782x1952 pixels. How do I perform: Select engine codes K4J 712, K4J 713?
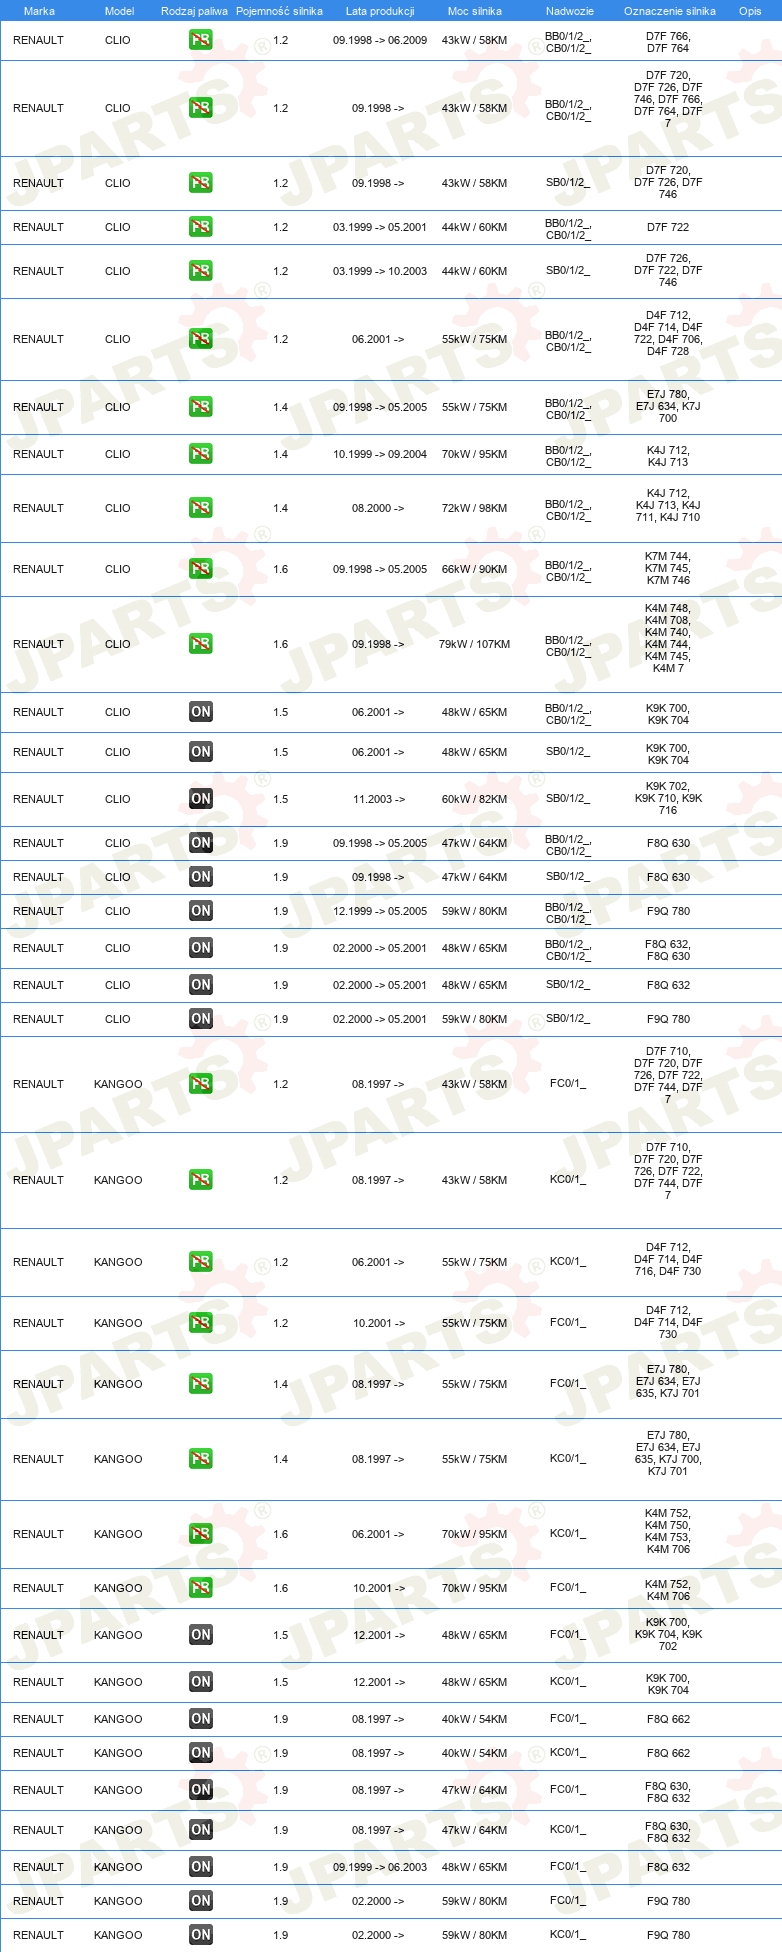point(668,457)
